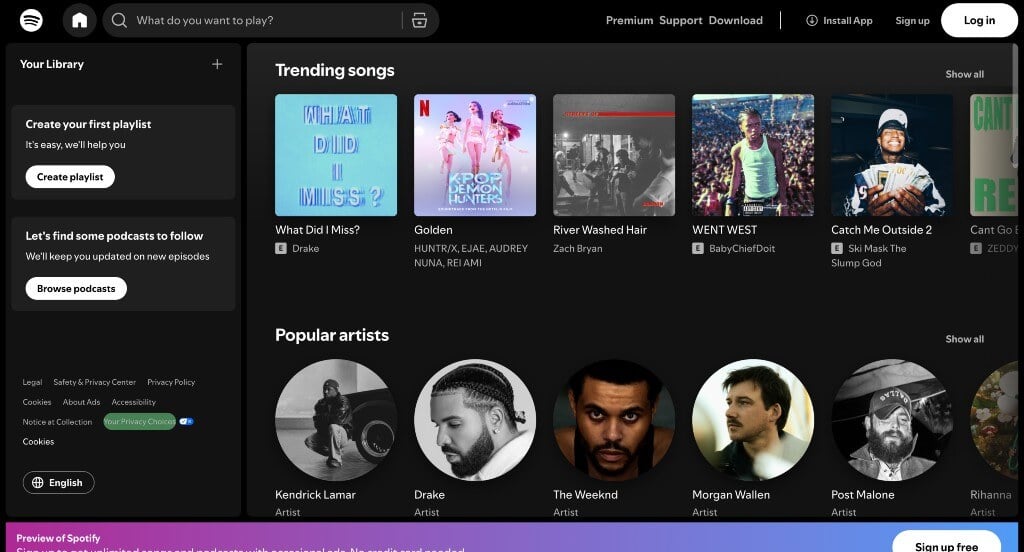Image resolution: width=1024 pixels, height=552 pixels.
Task: Click Your Privacy Choices link
Action: [139, 421]
